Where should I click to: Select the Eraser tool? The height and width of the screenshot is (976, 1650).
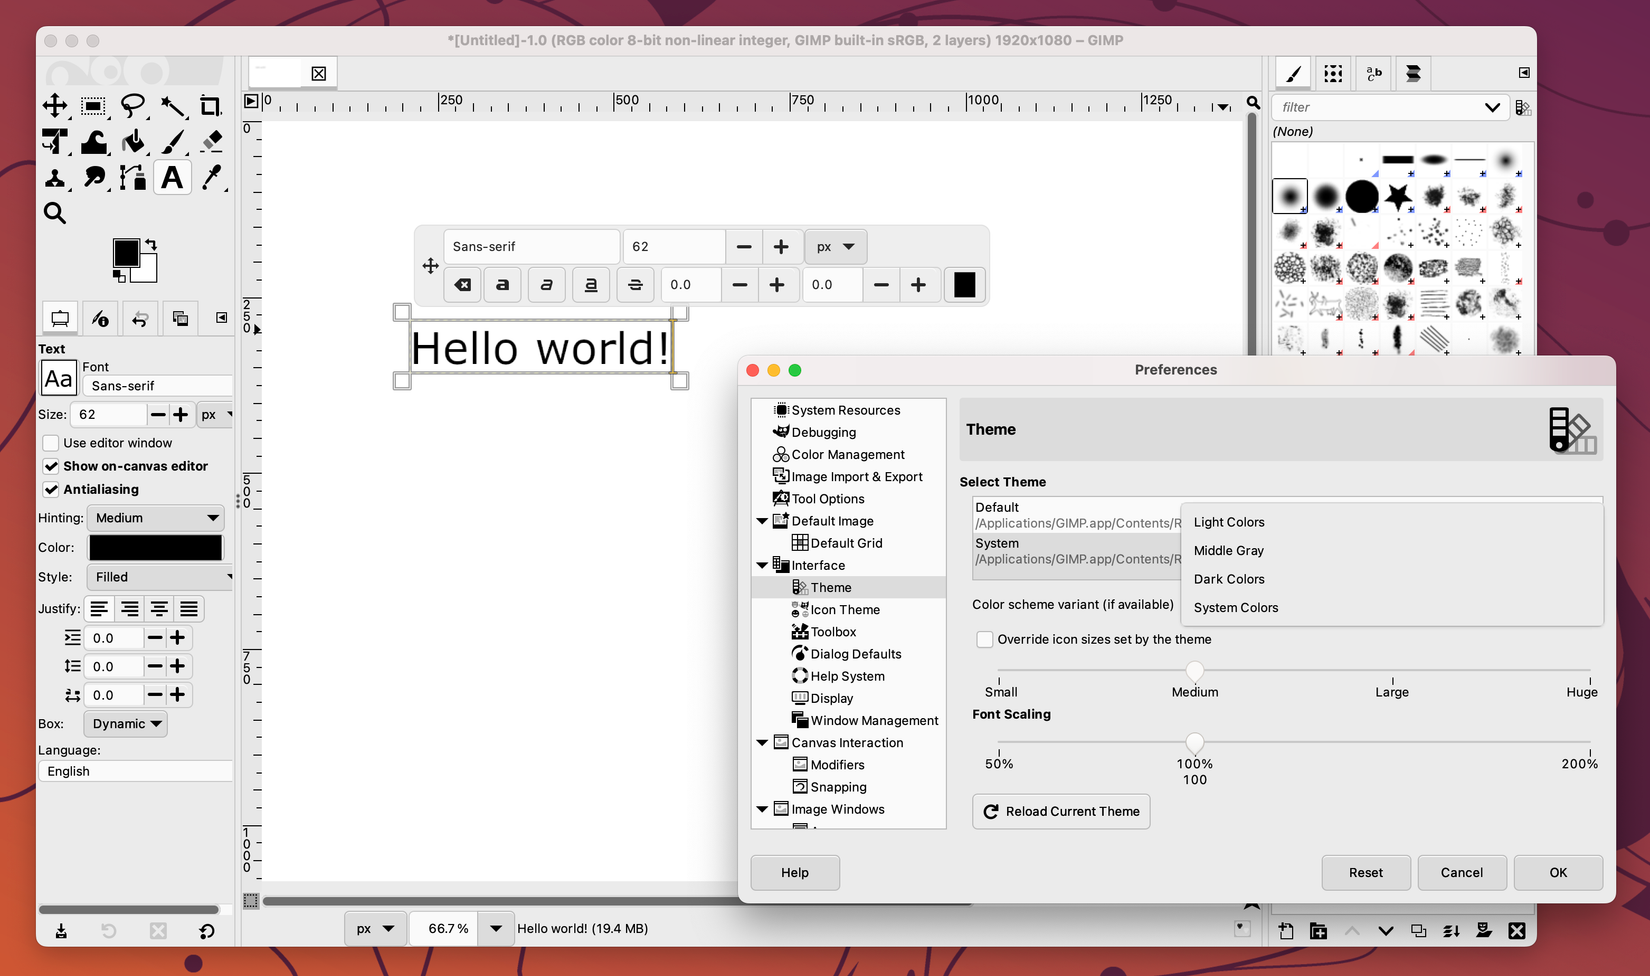[211, 142]
